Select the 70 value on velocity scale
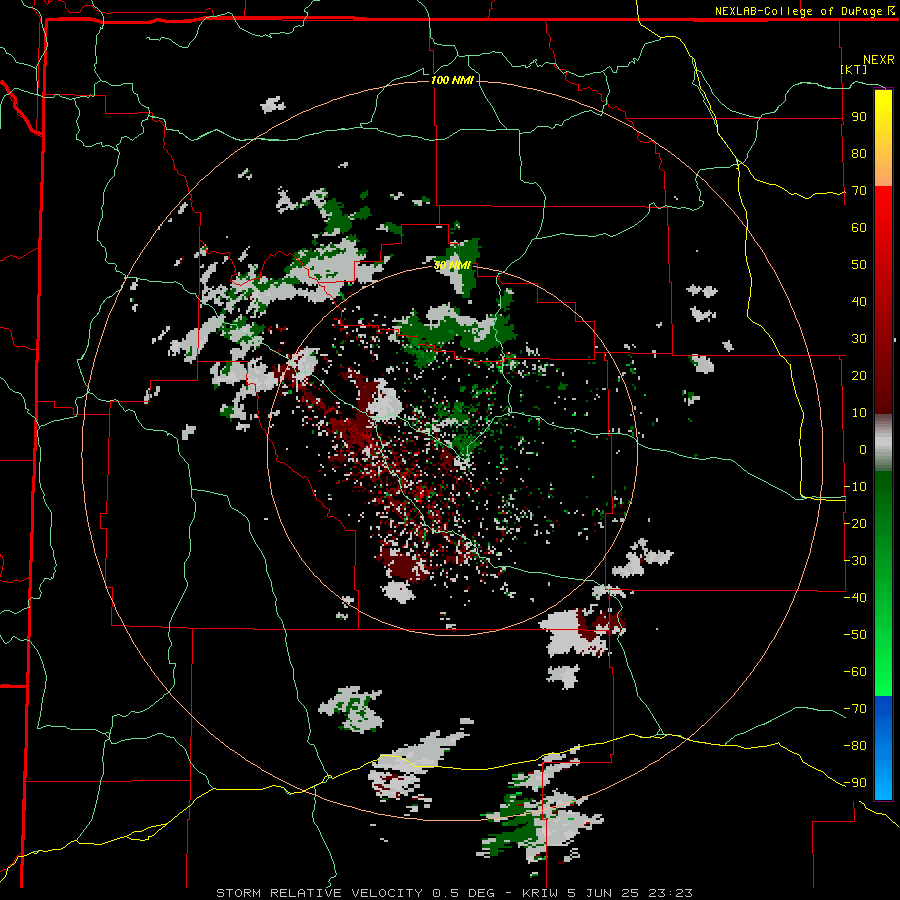This screenshot has height=900, width=900. point(859,191)
